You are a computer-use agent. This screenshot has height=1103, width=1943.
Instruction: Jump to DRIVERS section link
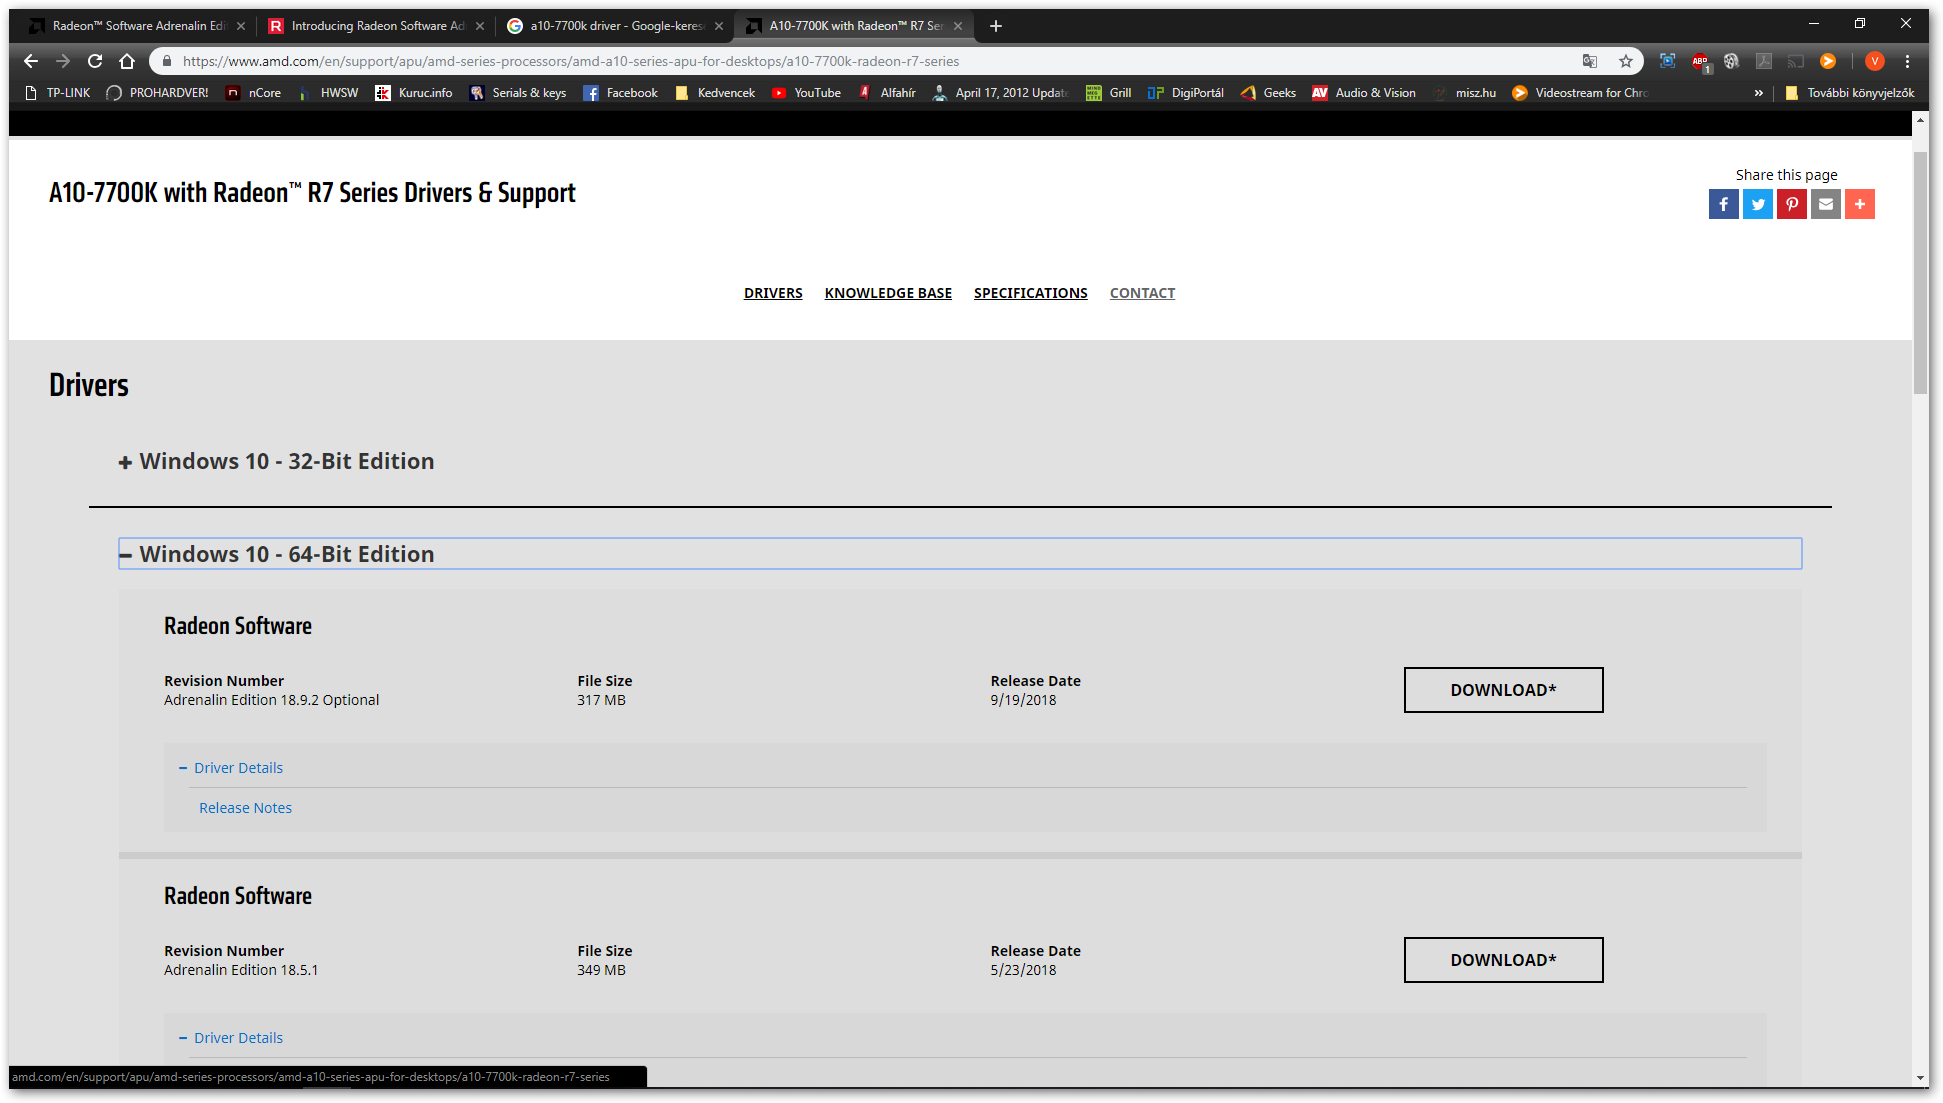click(773, 293)
